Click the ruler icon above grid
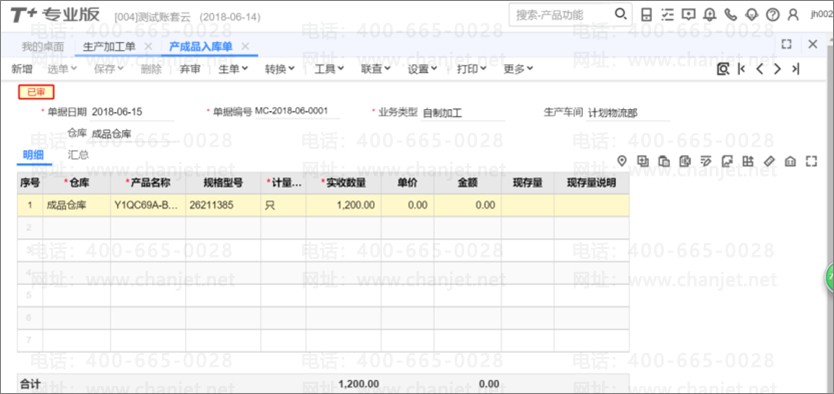Image resolution: width=834 pixels, height=394 pixels. 769,161
